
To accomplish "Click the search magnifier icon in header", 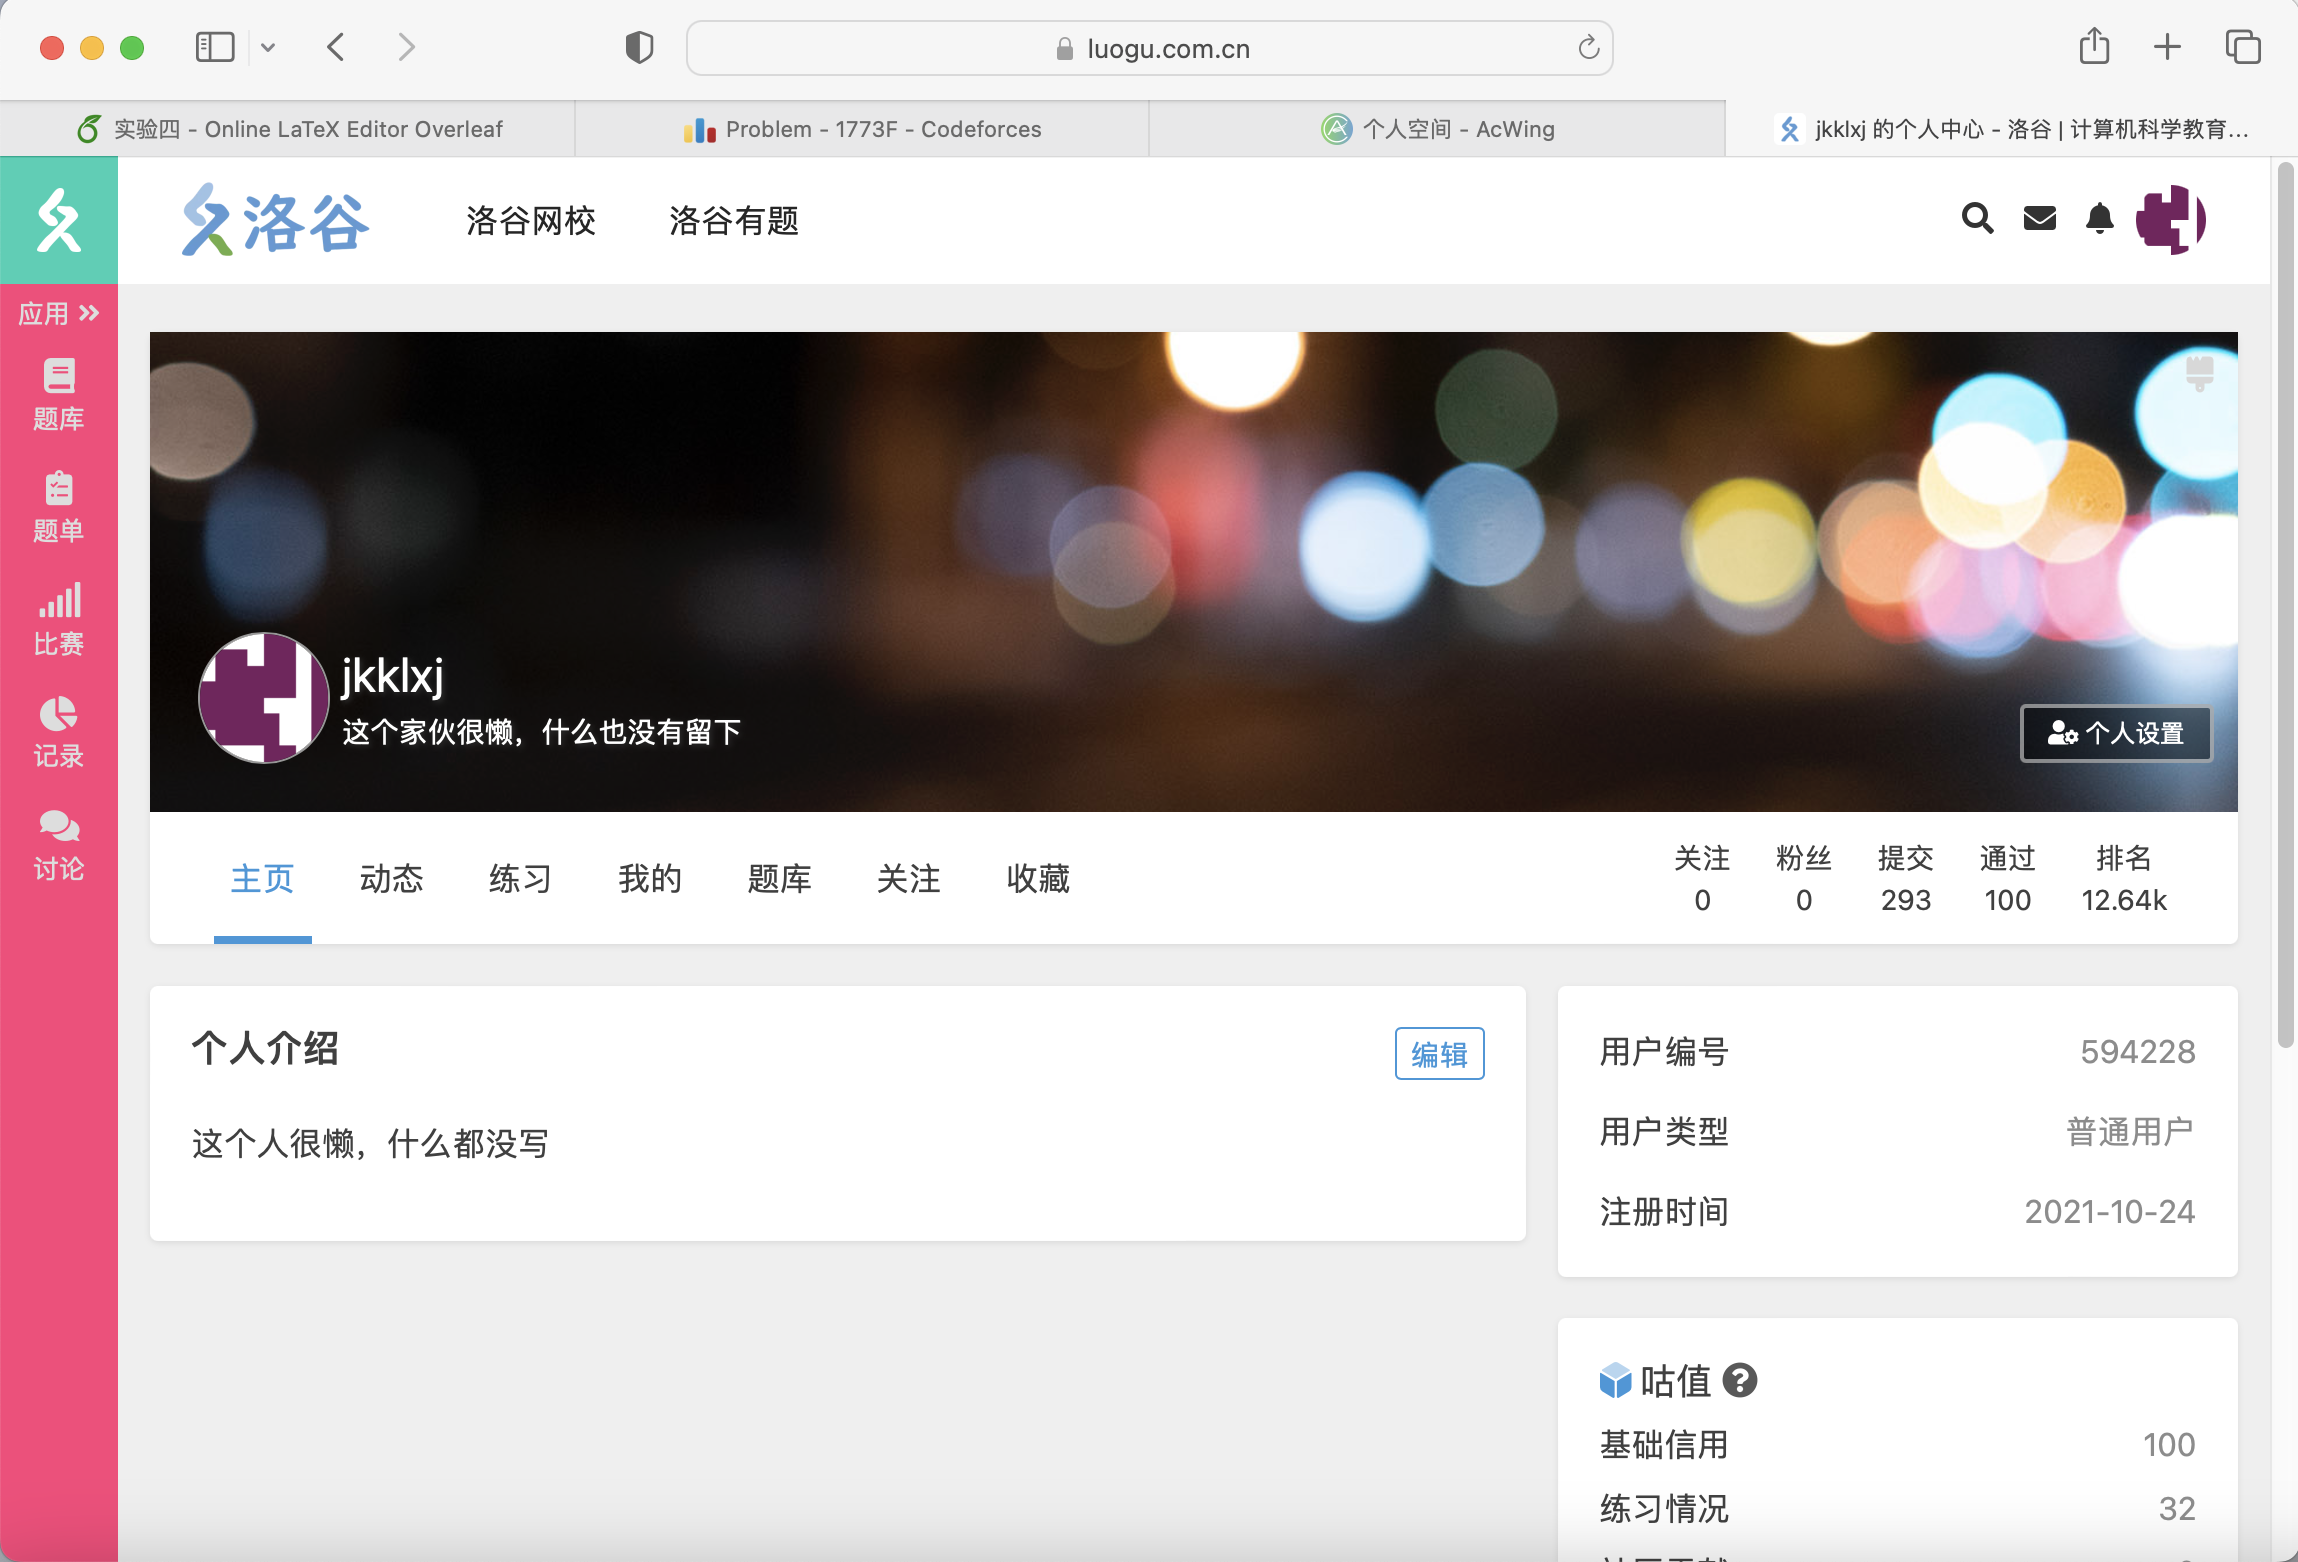I will click(1977, 219).
